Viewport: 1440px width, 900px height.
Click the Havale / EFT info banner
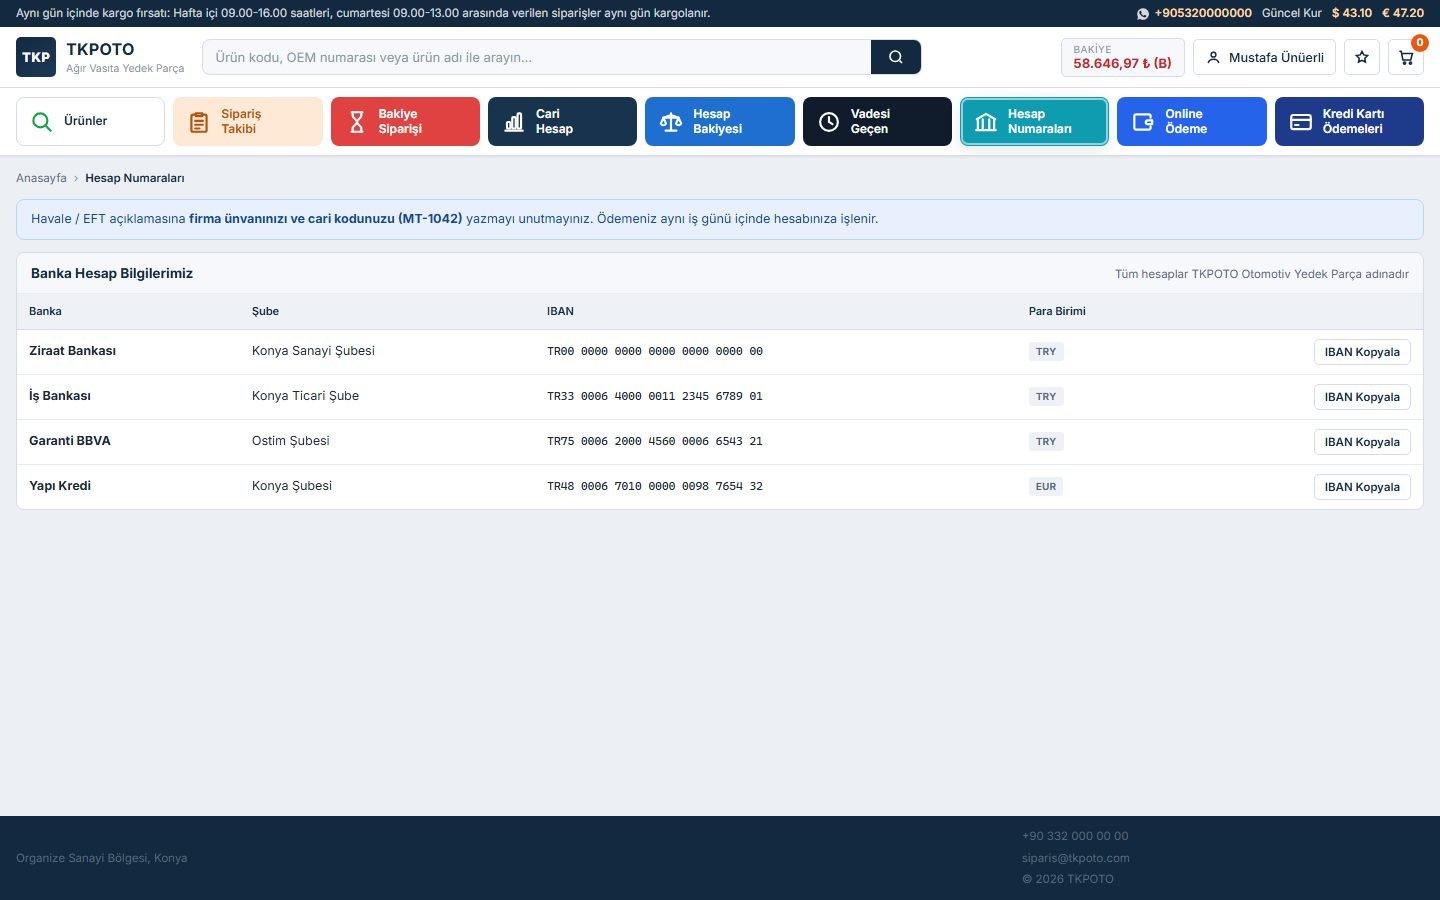tap(720, 219)
